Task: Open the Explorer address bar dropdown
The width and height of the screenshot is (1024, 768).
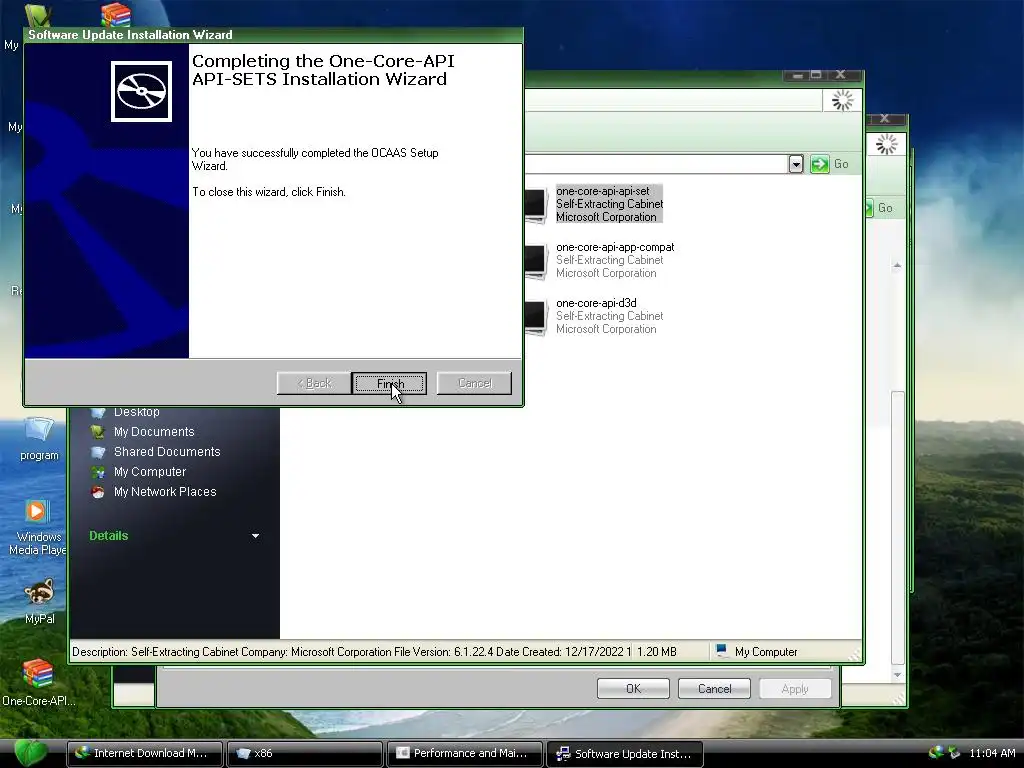Action: (x=795, y=164)
